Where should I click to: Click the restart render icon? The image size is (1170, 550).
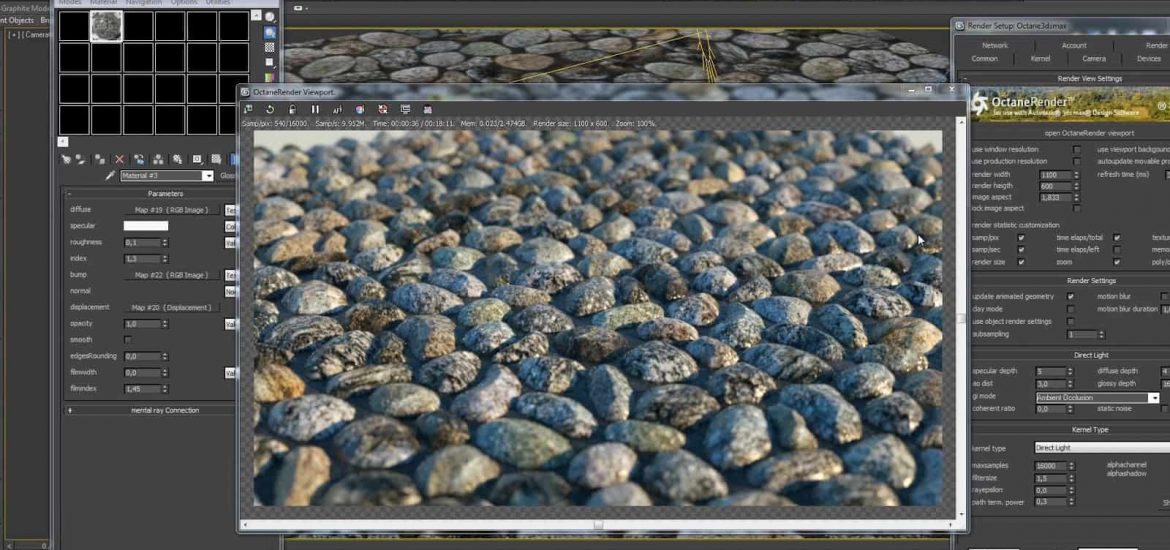(x=269, y=109)
